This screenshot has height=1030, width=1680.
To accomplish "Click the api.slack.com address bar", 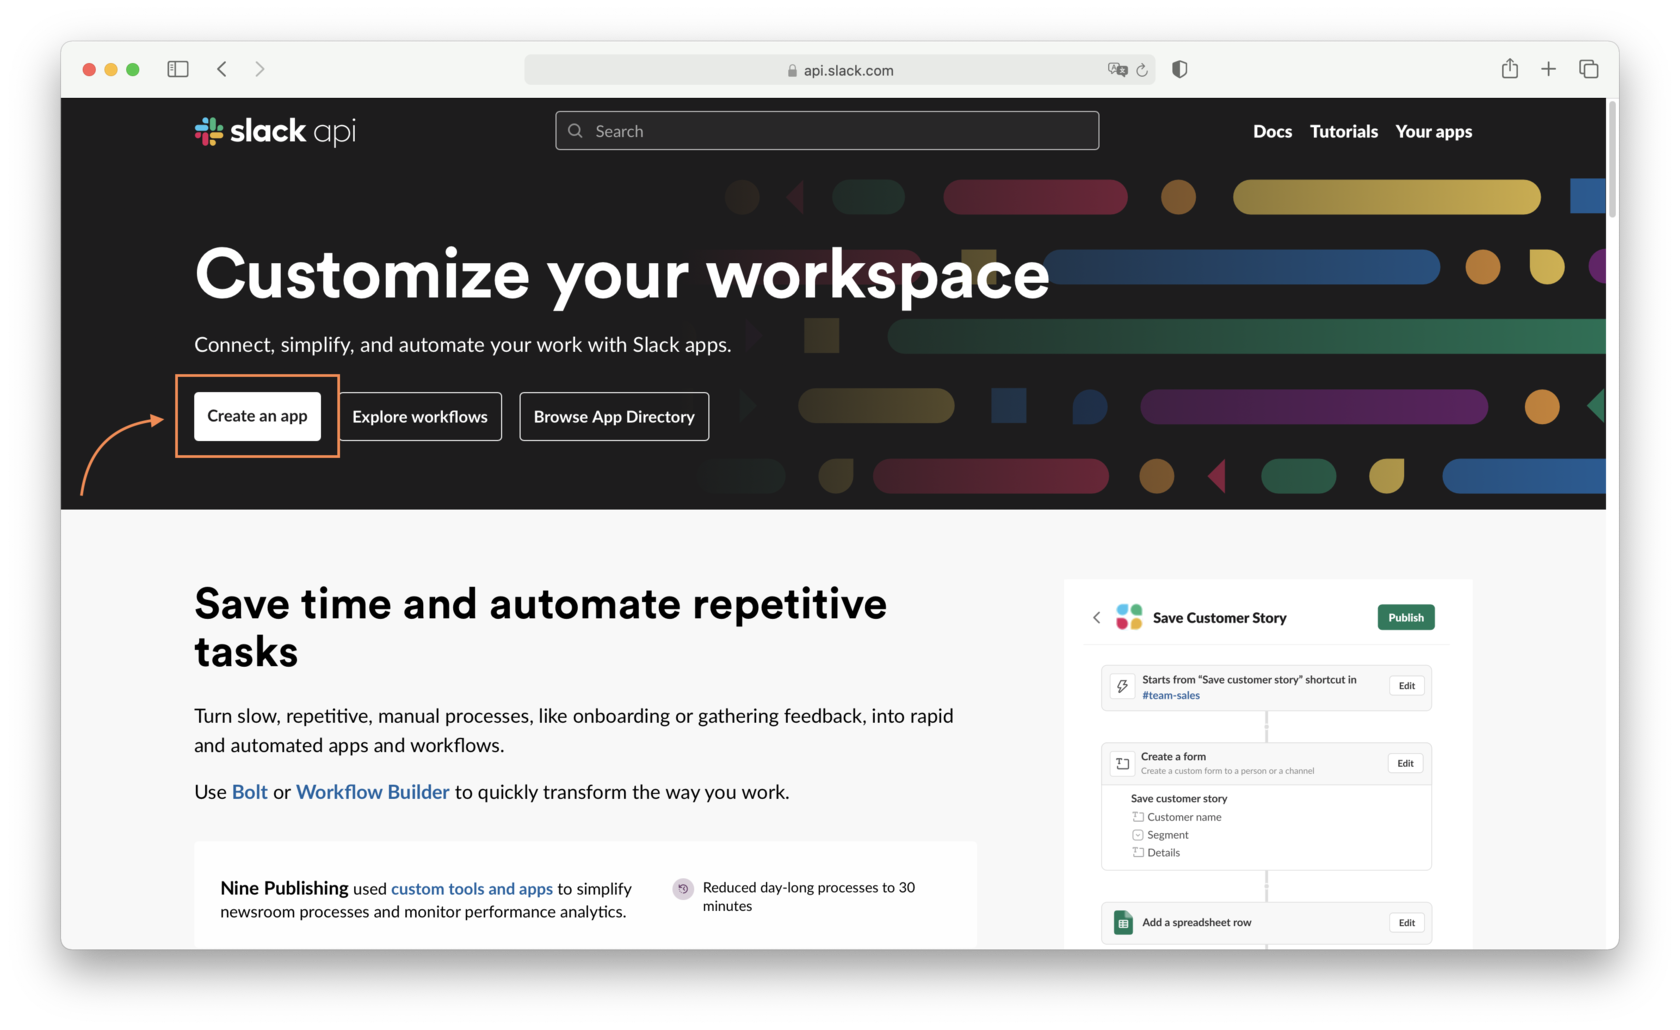I will (840, 70).
